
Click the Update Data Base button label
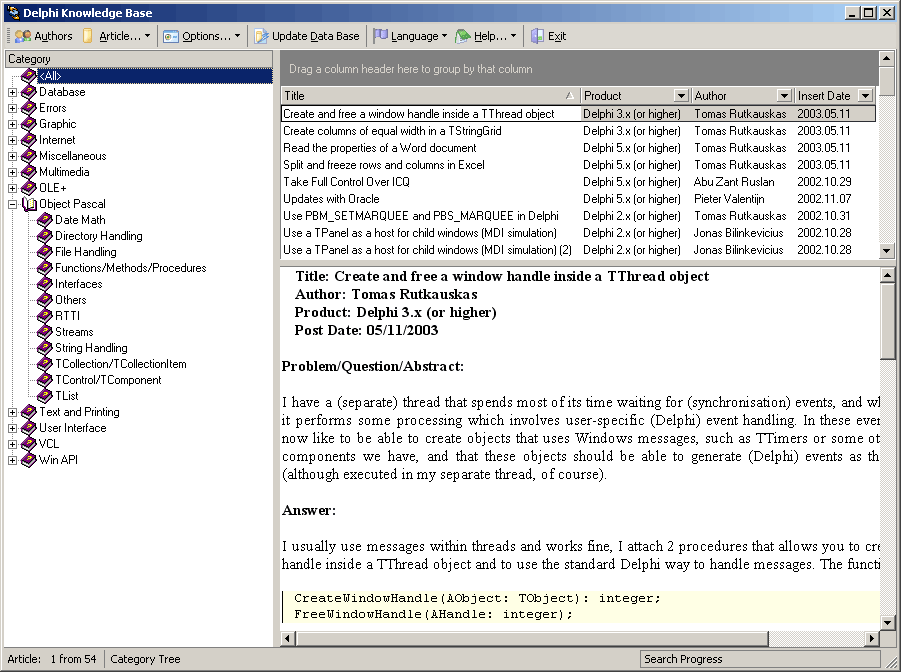[315, 36]
